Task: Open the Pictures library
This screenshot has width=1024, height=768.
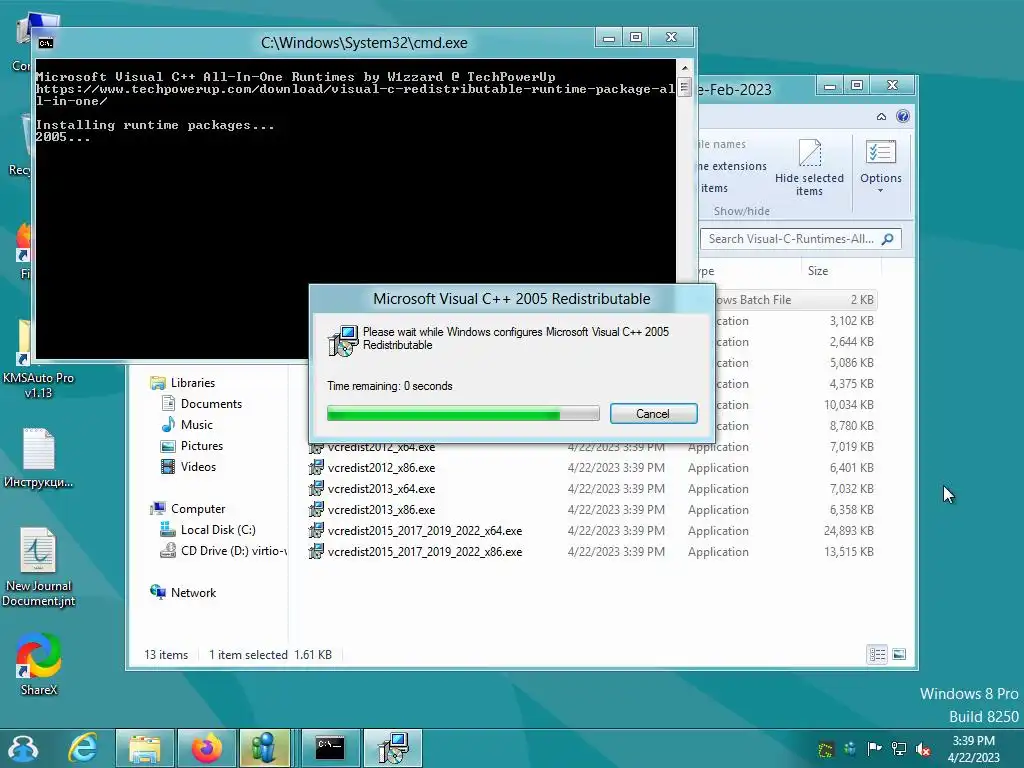Action: click(202, 445)
